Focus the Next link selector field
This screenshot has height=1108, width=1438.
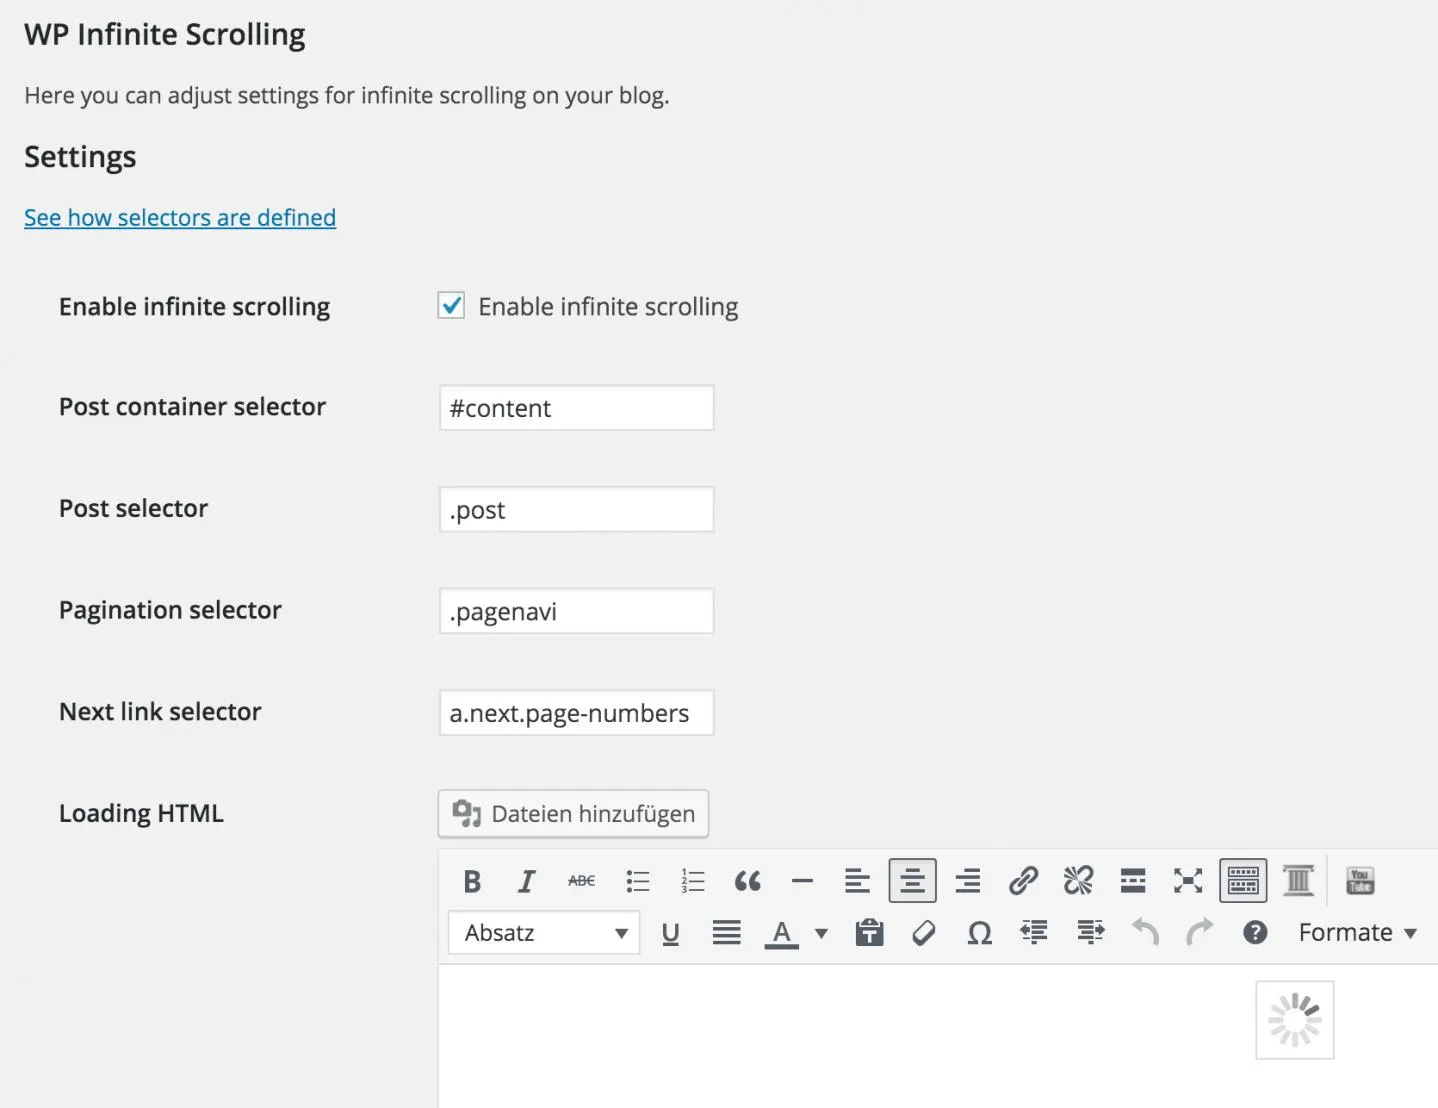pyautogui.click(x=576, y=713)
